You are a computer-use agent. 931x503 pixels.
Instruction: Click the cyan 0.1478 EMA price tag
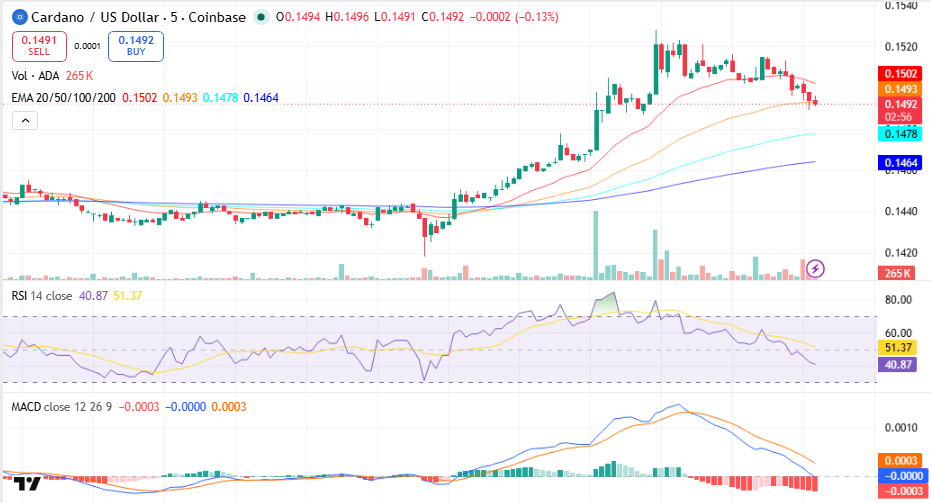point(900,134)
